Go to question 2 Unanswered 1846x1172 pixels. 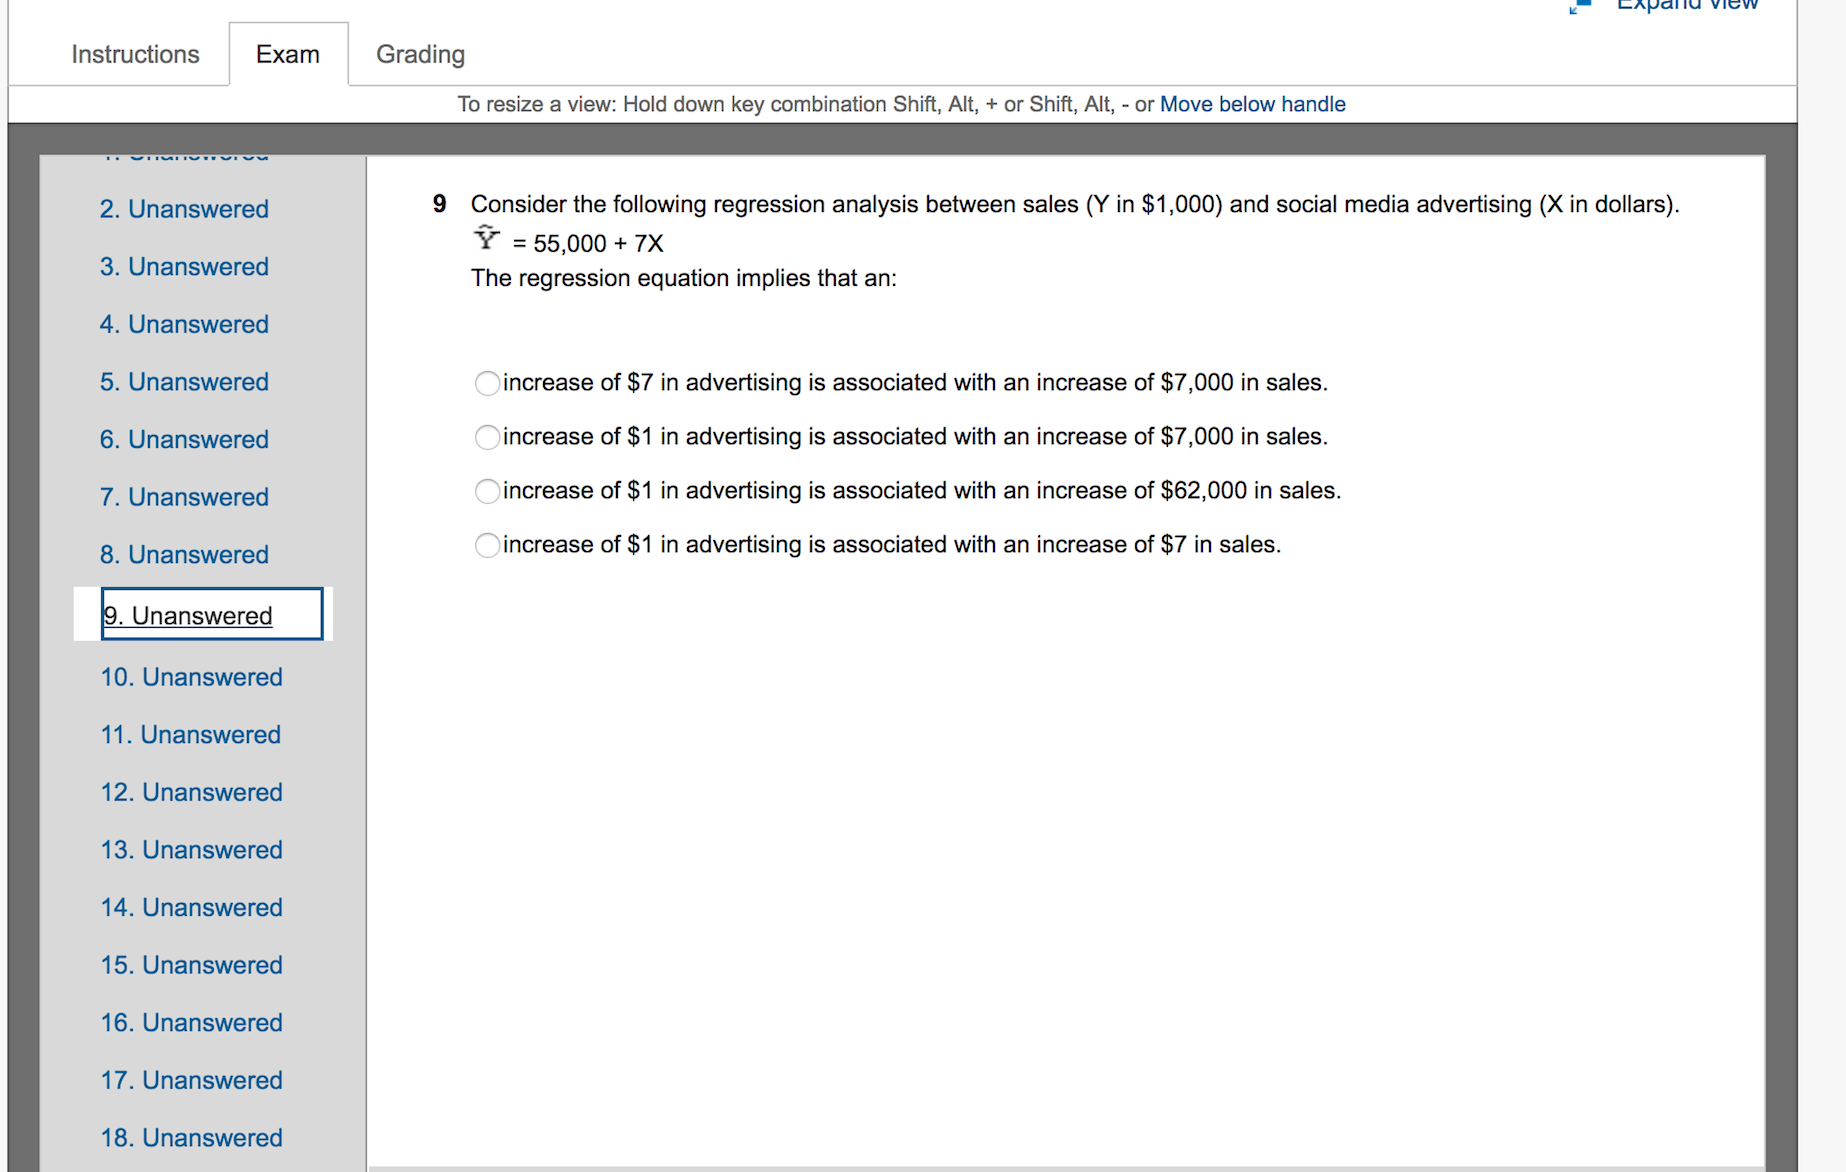(x=184, y=209)
